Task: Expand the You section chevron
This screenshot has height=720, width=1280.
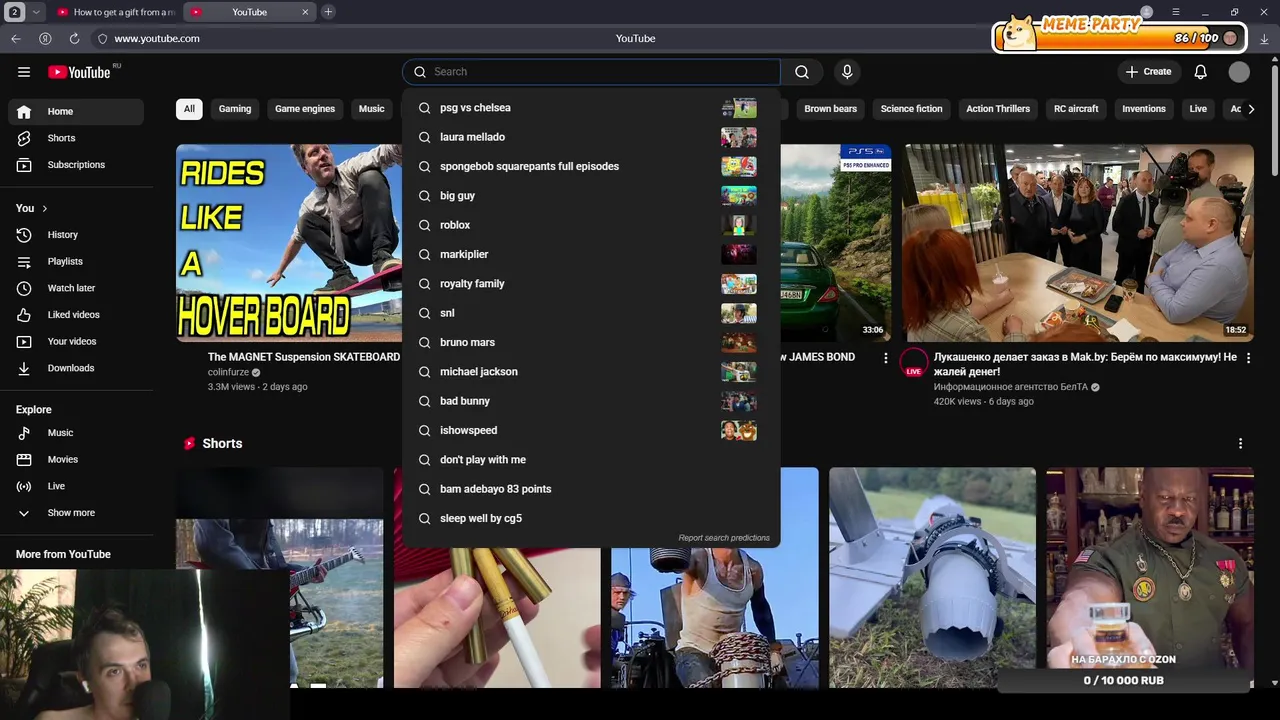Action: pyautogui.click(x=44, y=208)
